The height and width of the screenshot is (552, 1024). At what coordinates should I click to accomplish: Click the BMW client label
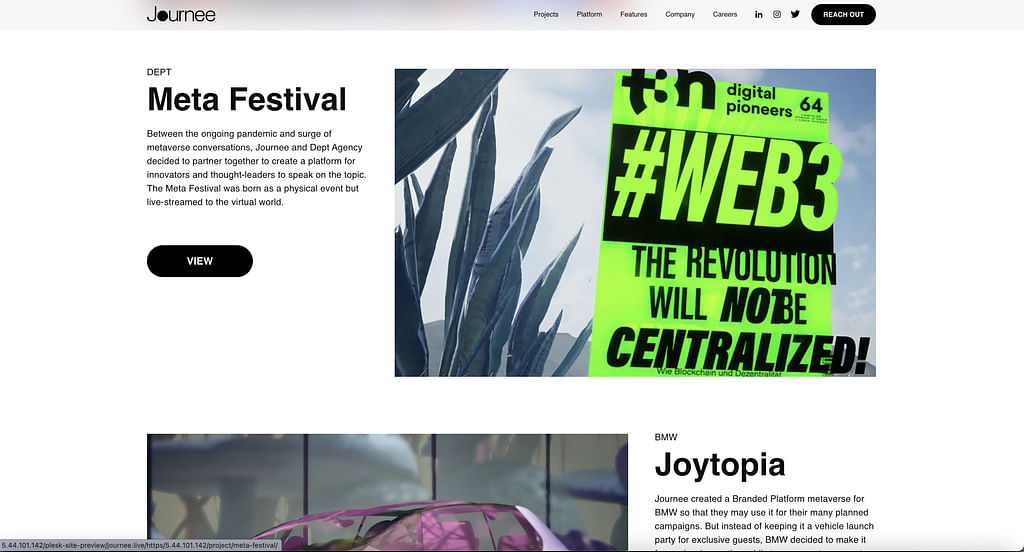point(666,437)
